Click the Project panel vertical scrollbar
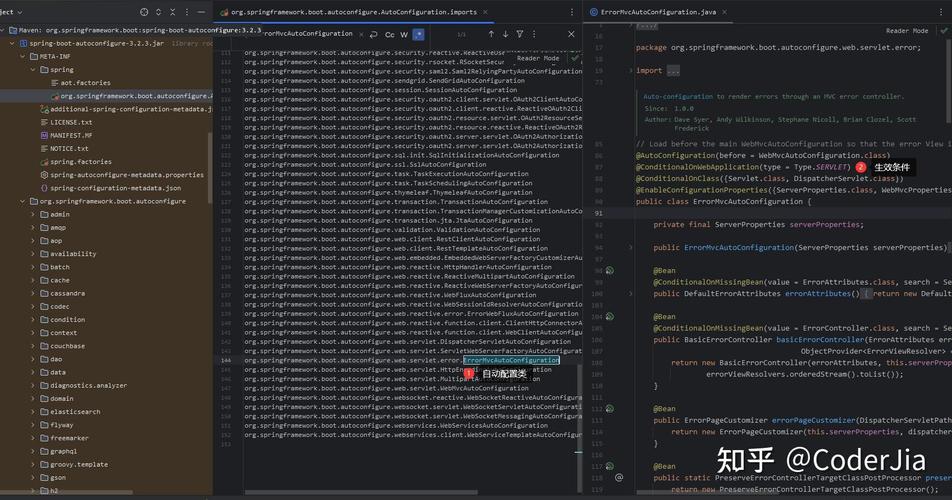Viewport: 952px width, 500px height. coord(210,169)
